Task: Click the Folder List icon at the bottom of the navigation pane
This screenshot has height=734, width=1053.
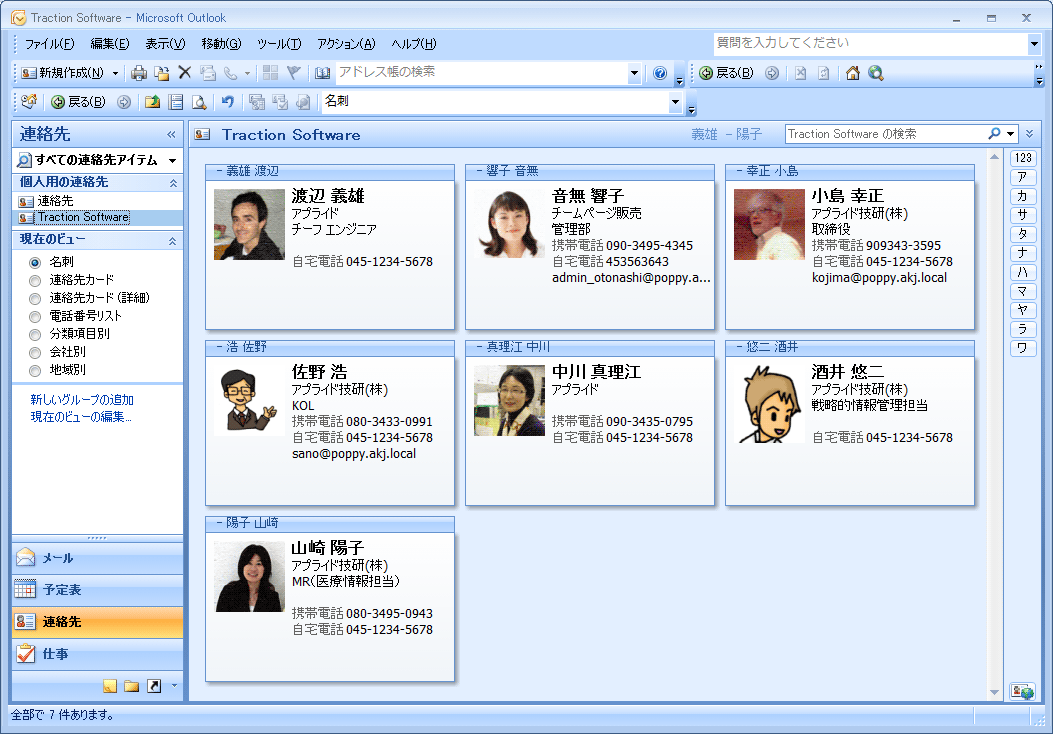Action: click(132, 686)
